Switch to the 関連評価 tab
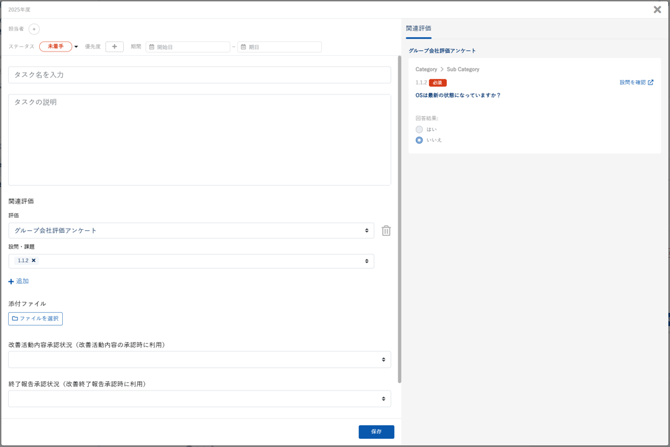This screenshot has height=447, width=670. (x=419, y=29)
